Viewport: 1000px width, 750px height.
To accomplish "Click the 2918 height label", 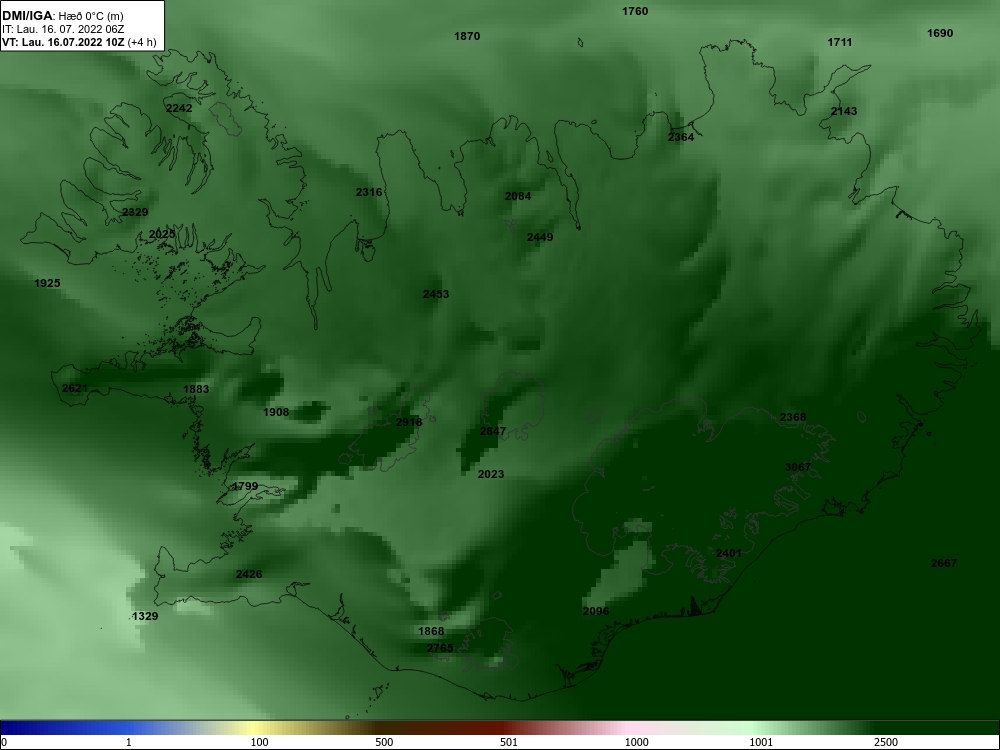I will [x=409, y=422].
